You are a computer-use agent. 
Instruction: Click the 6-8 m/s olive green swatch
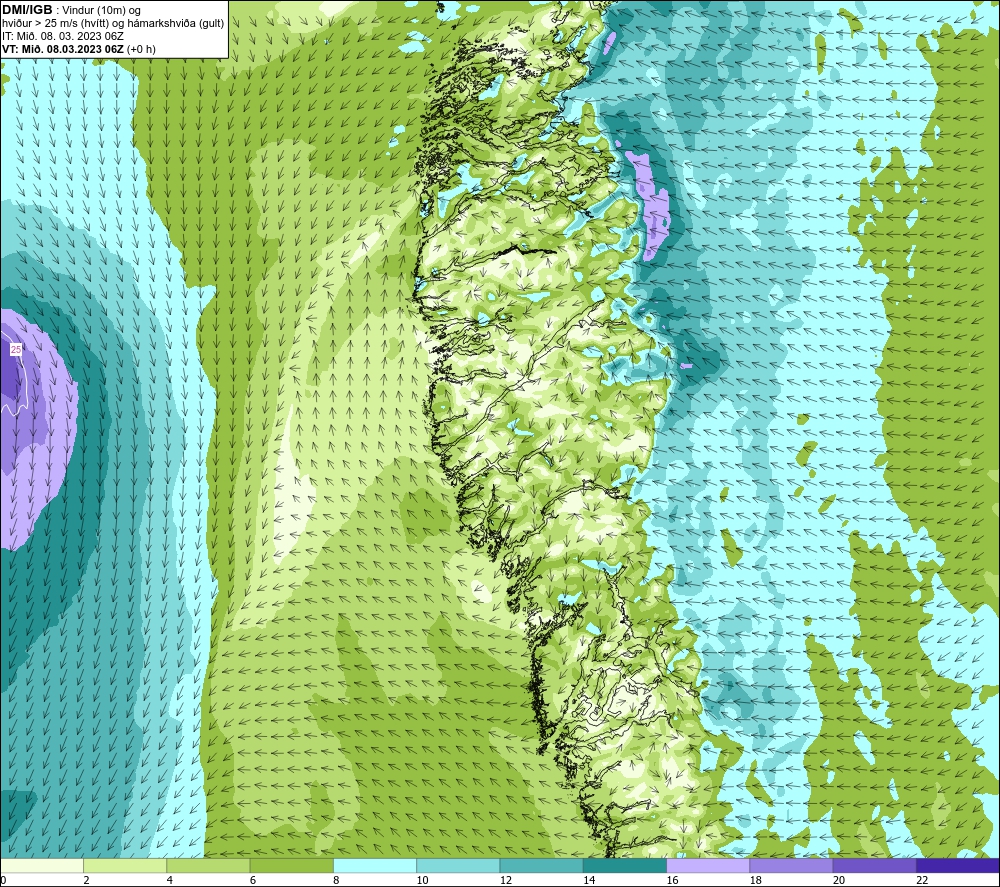tap(291, 865)
